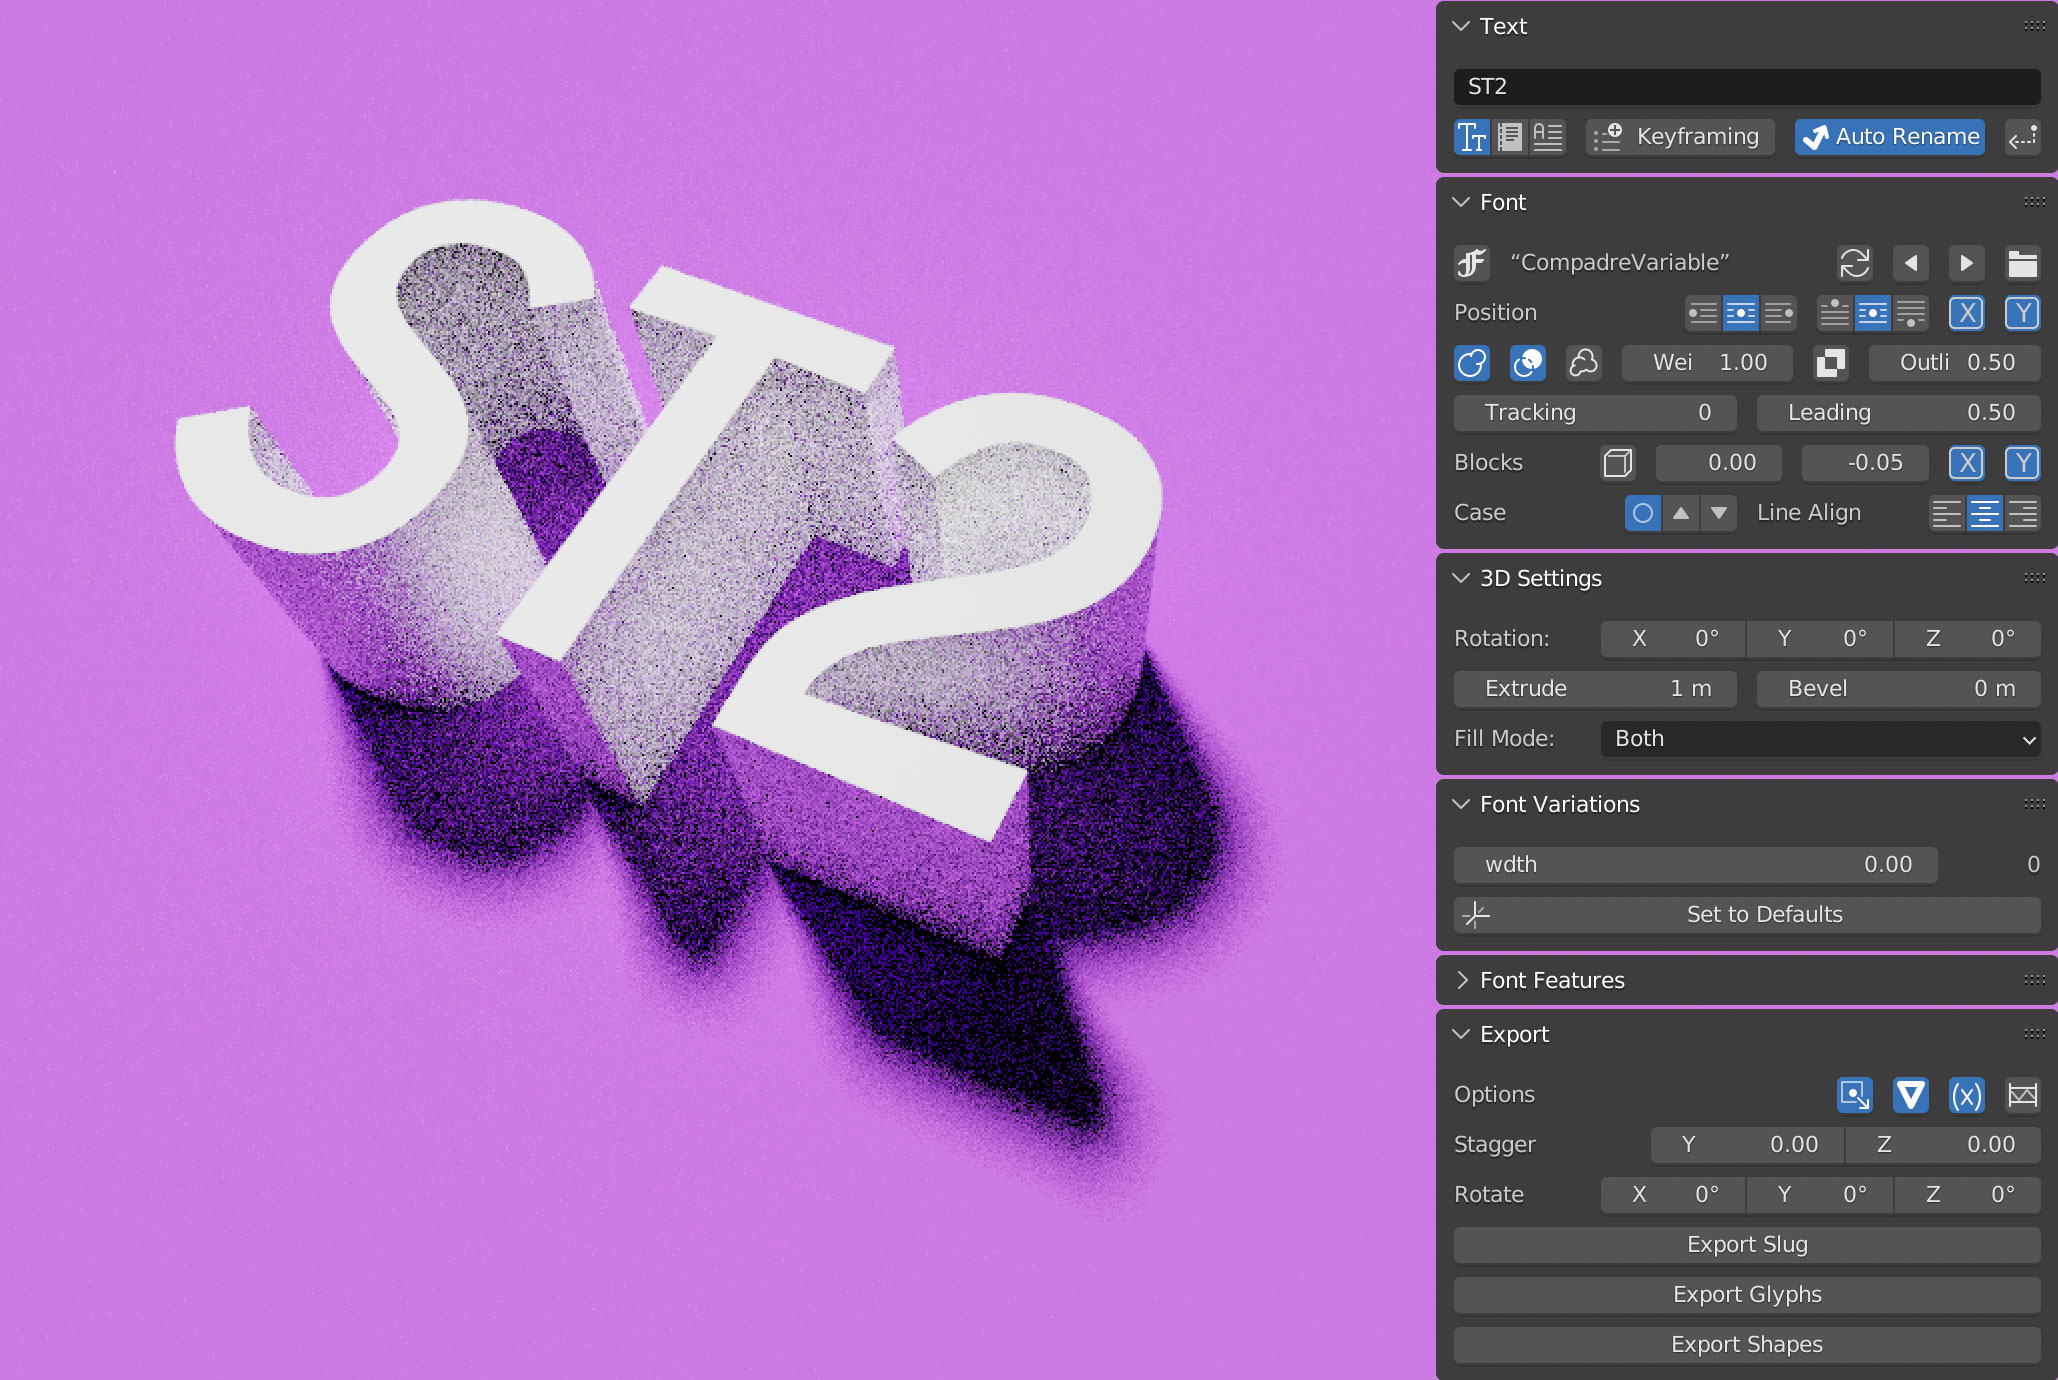
Task: Select the first text mode icon tab
Action: 1472,137
